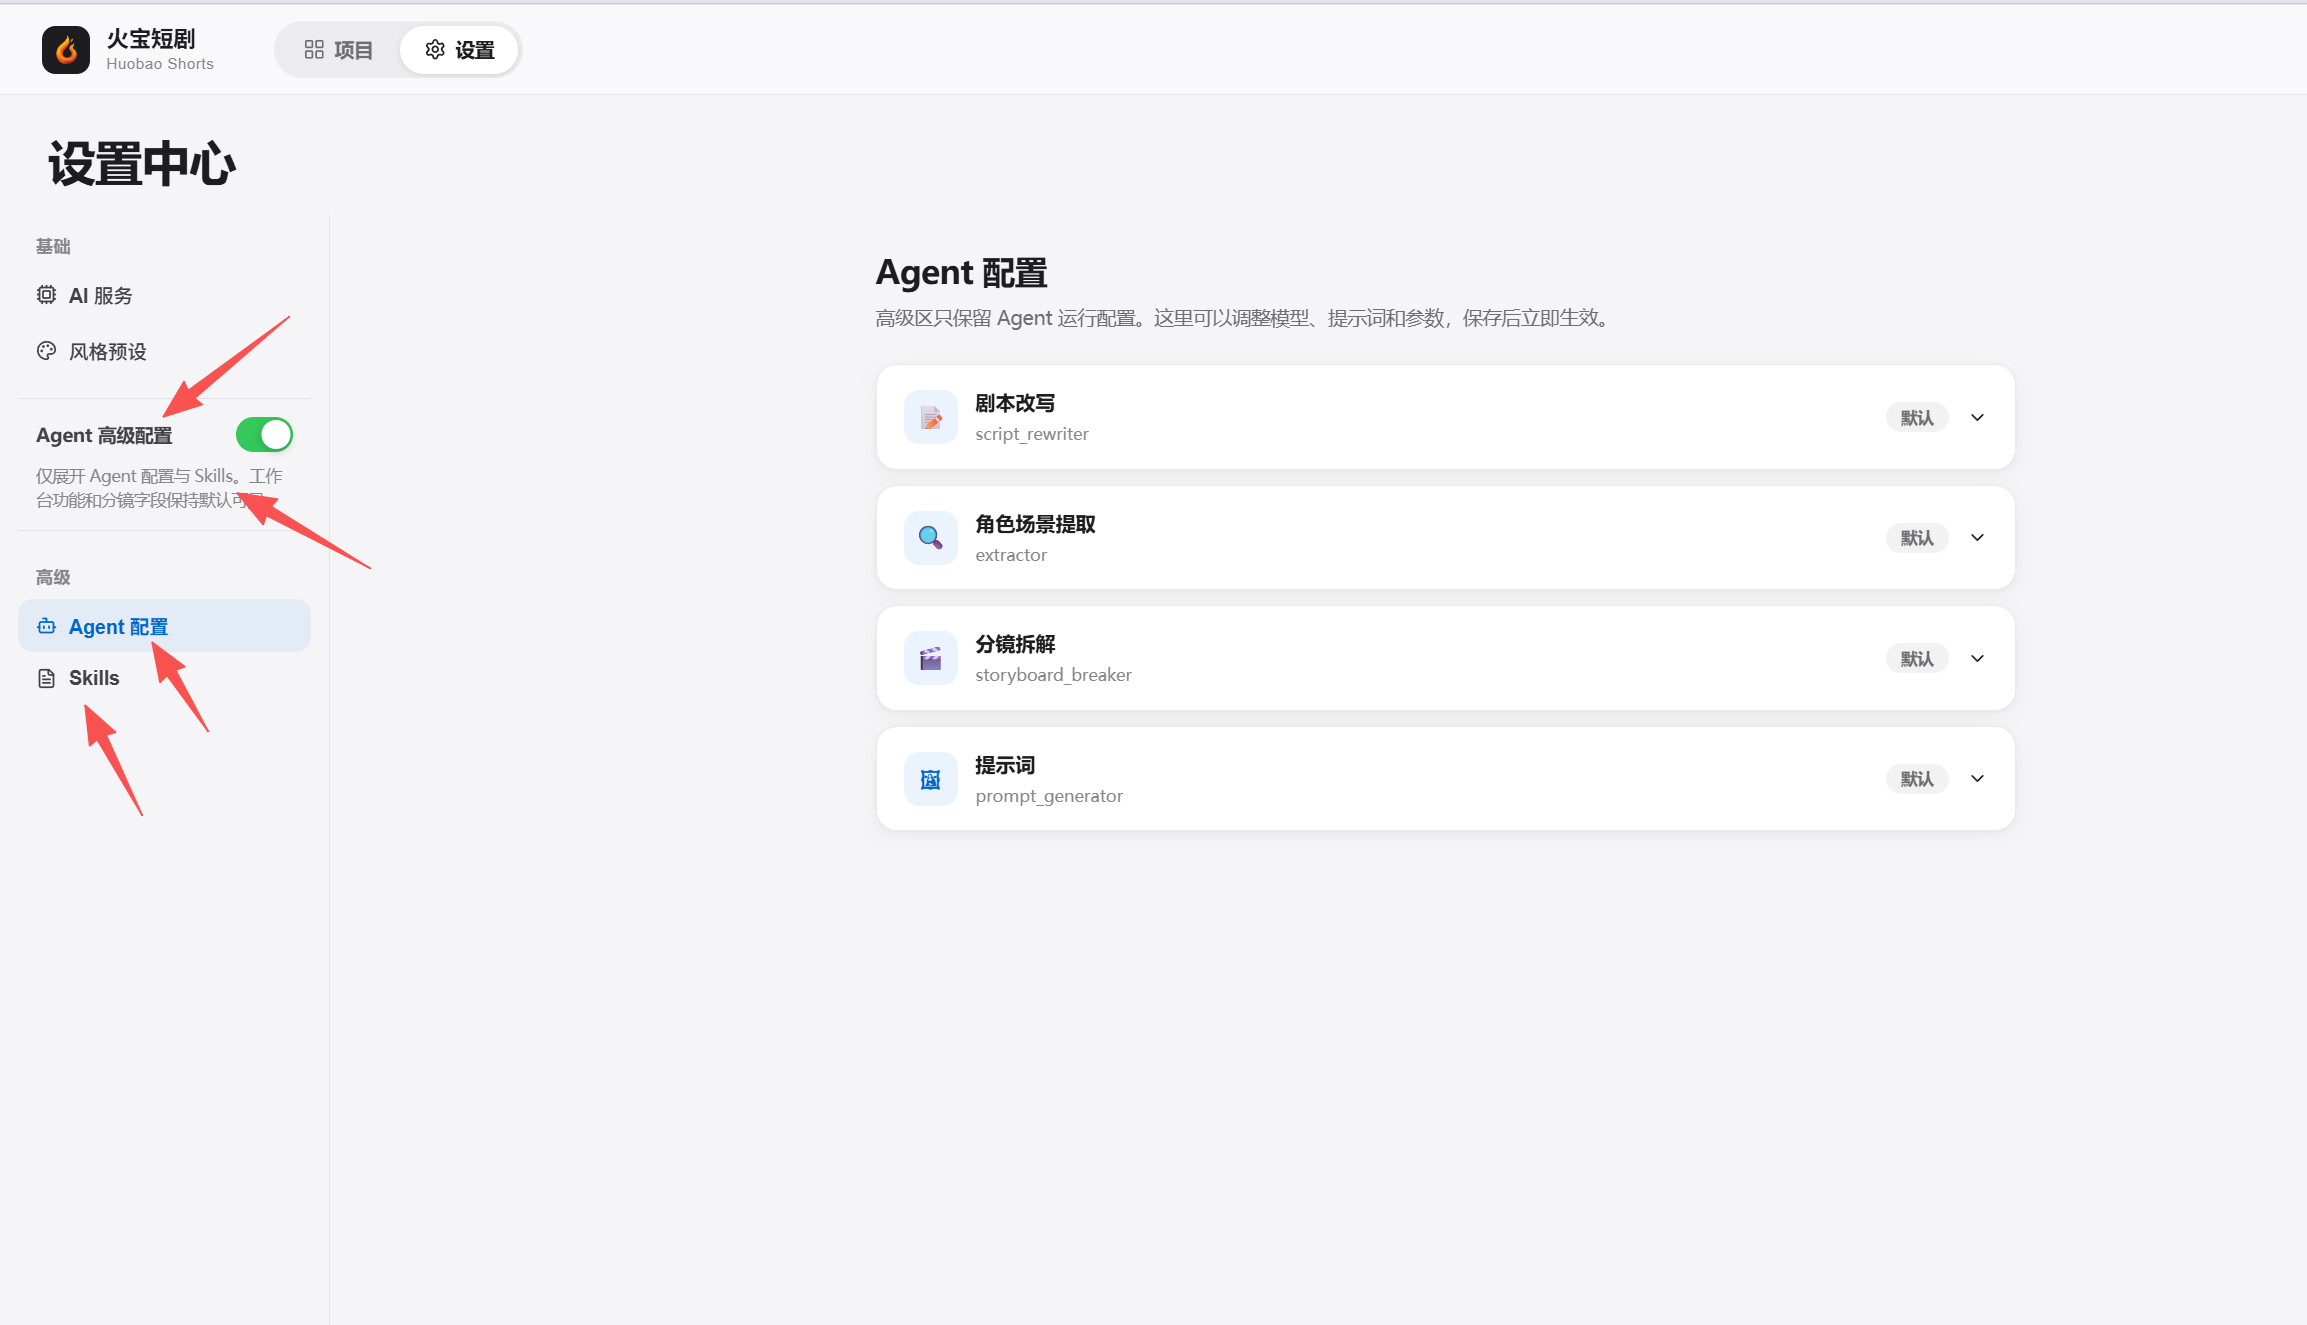The height and width of the screenshot is (1325, 2307).
Task: Click the 提示词 card title
Action: click(1005, 765)
